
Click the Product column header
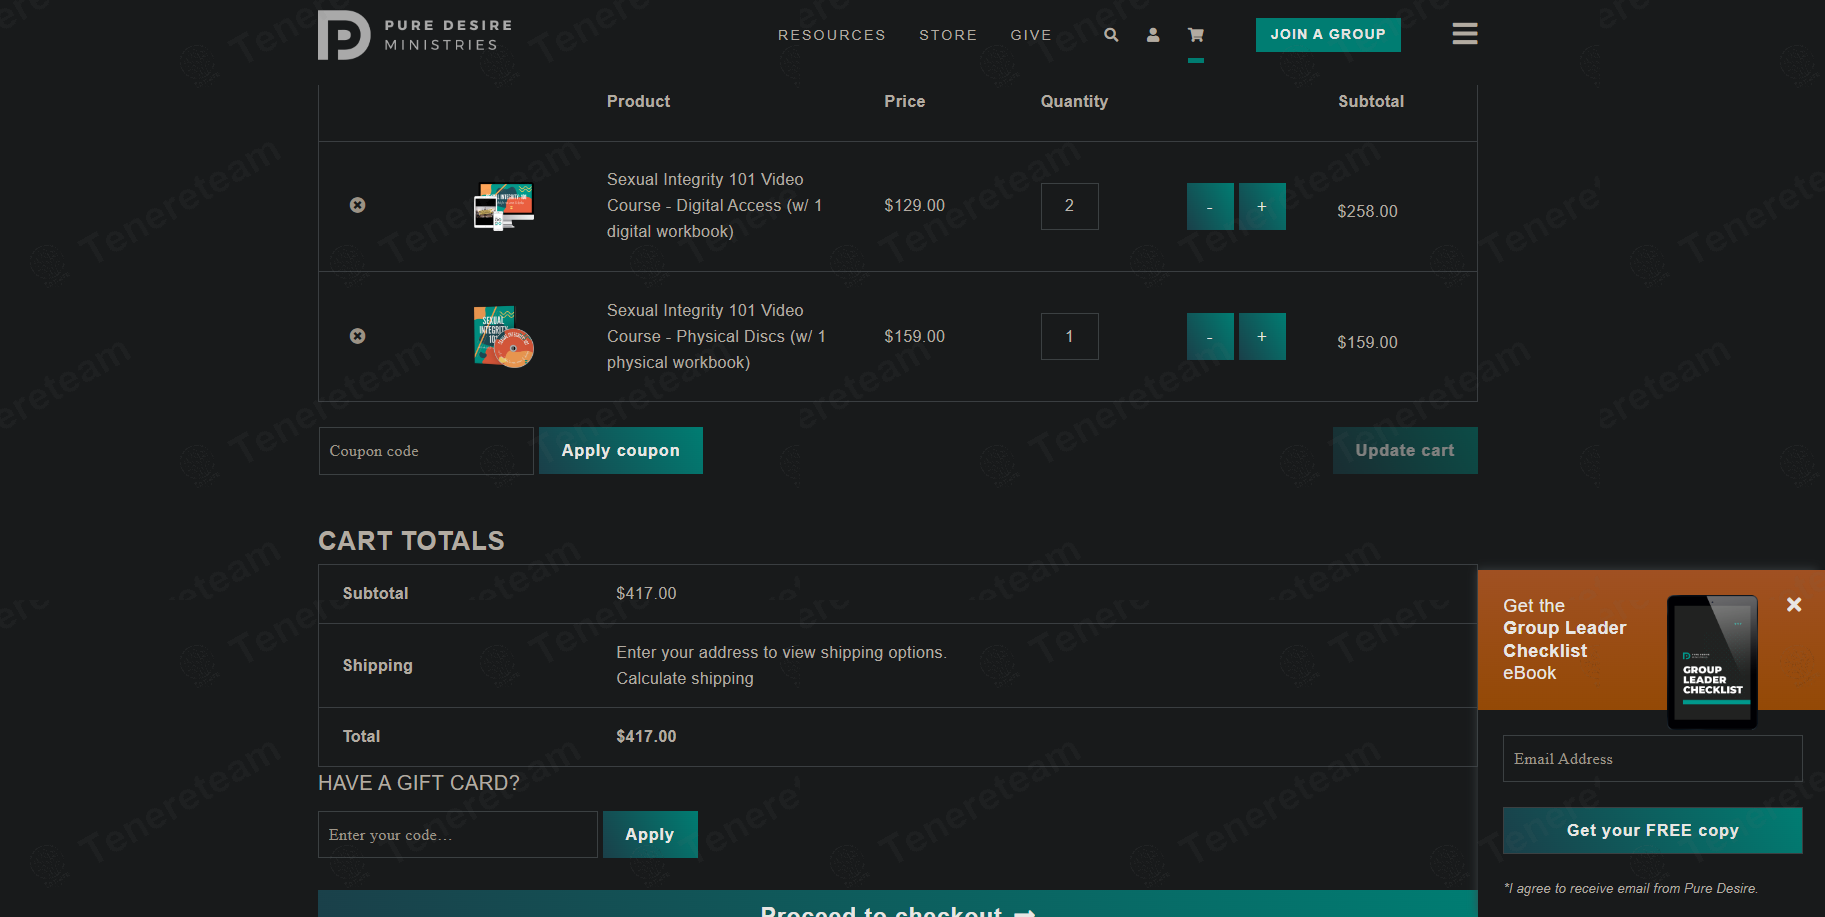(x=638, y=101)
